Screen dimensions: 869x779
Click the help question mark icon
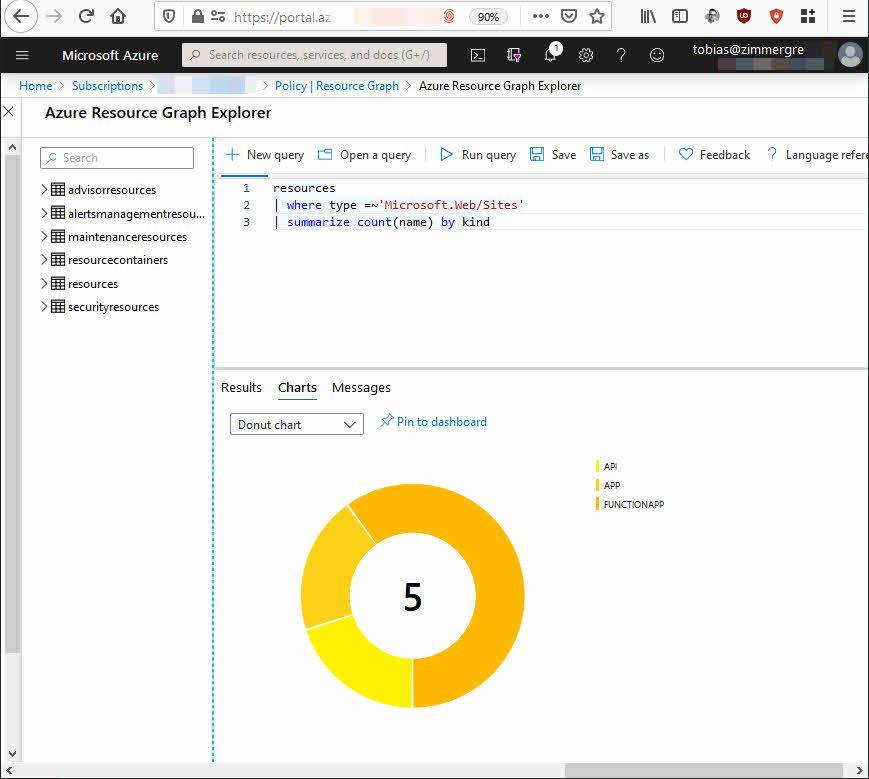point(621,55)
